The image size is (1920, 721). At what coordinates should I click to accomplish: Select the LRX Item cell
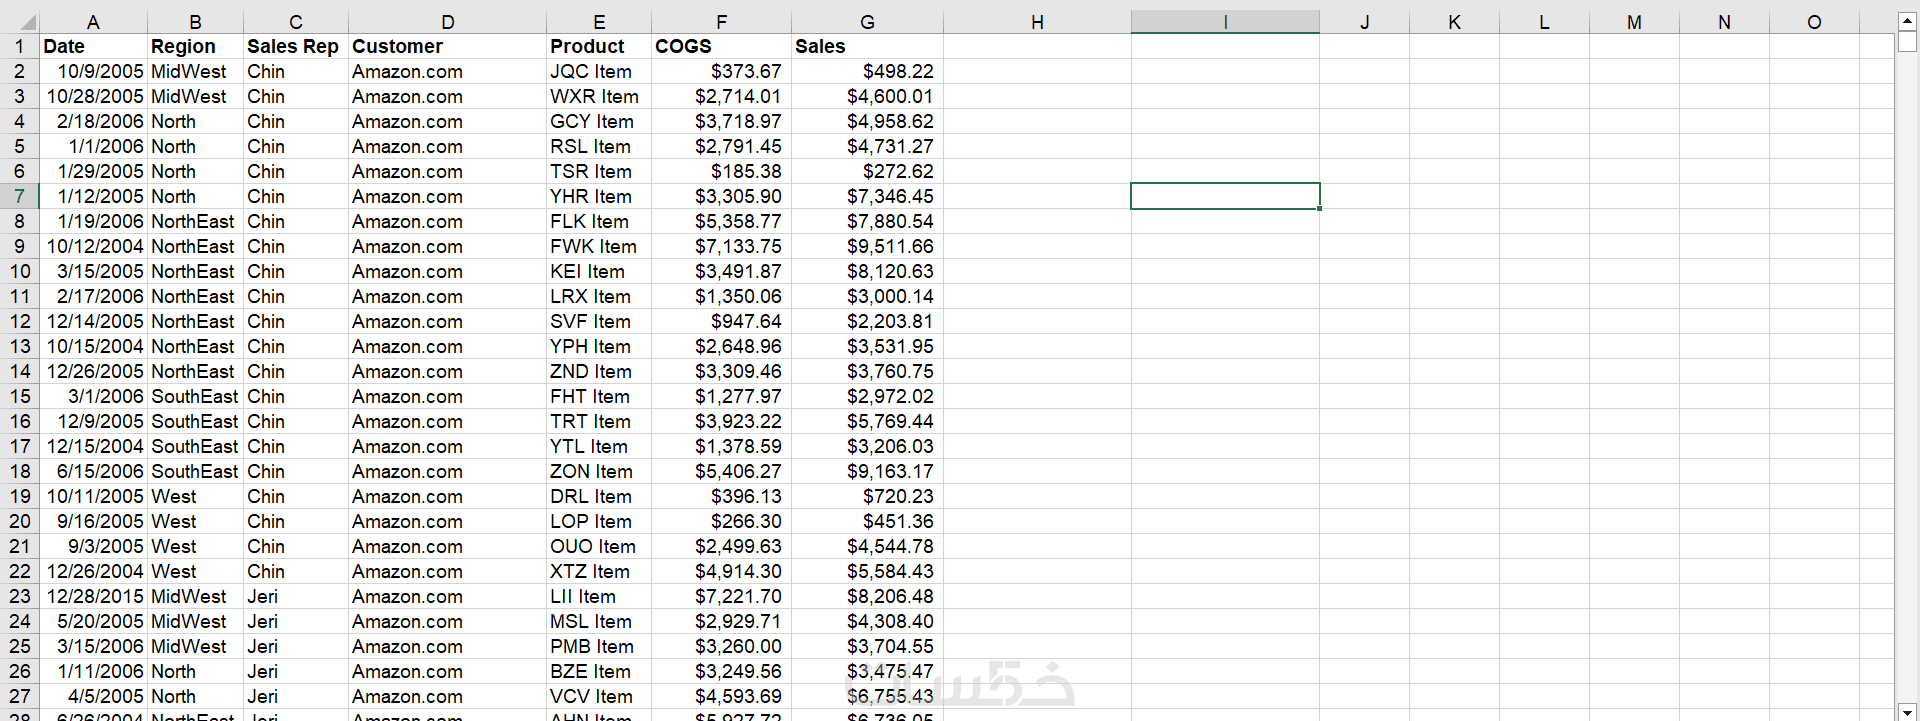599,296
